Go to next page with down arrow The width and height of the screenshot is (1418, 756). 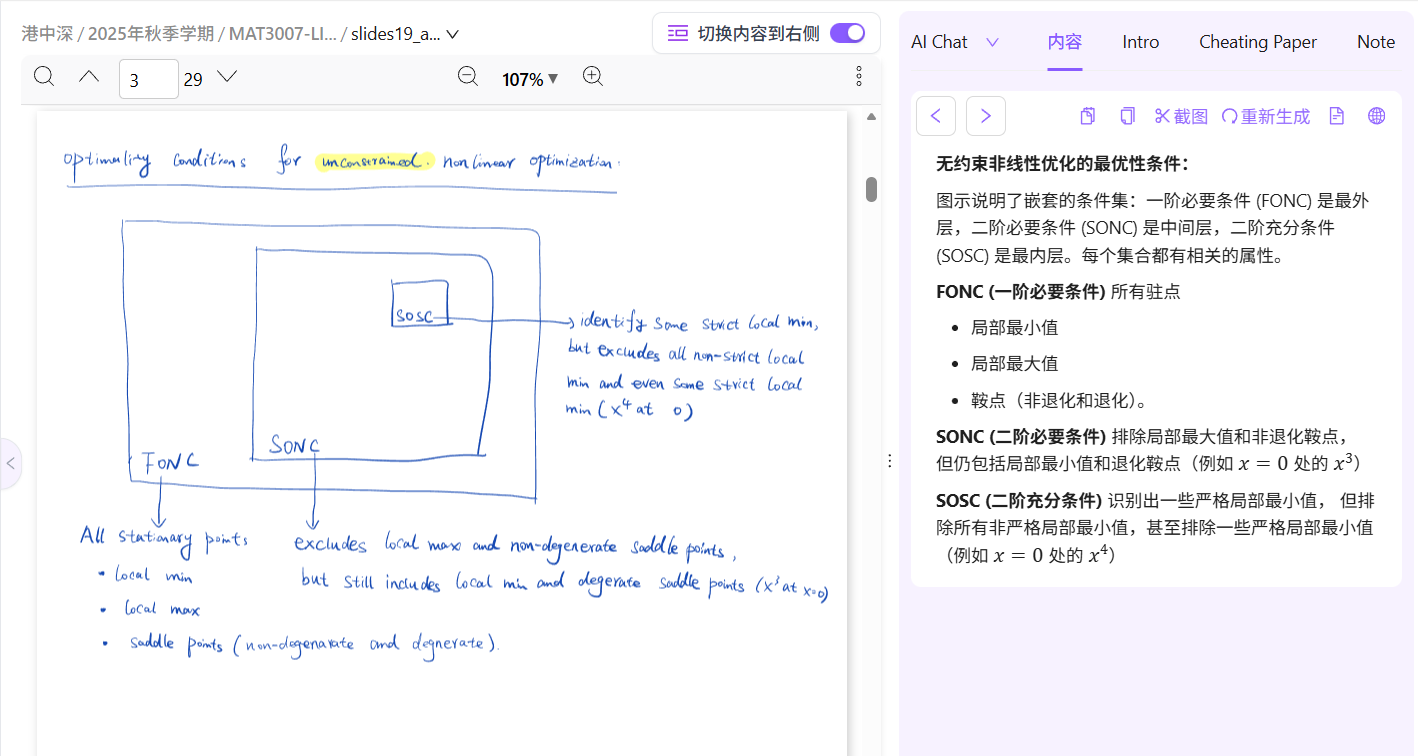pyautogui.click(x=227, y=77)
